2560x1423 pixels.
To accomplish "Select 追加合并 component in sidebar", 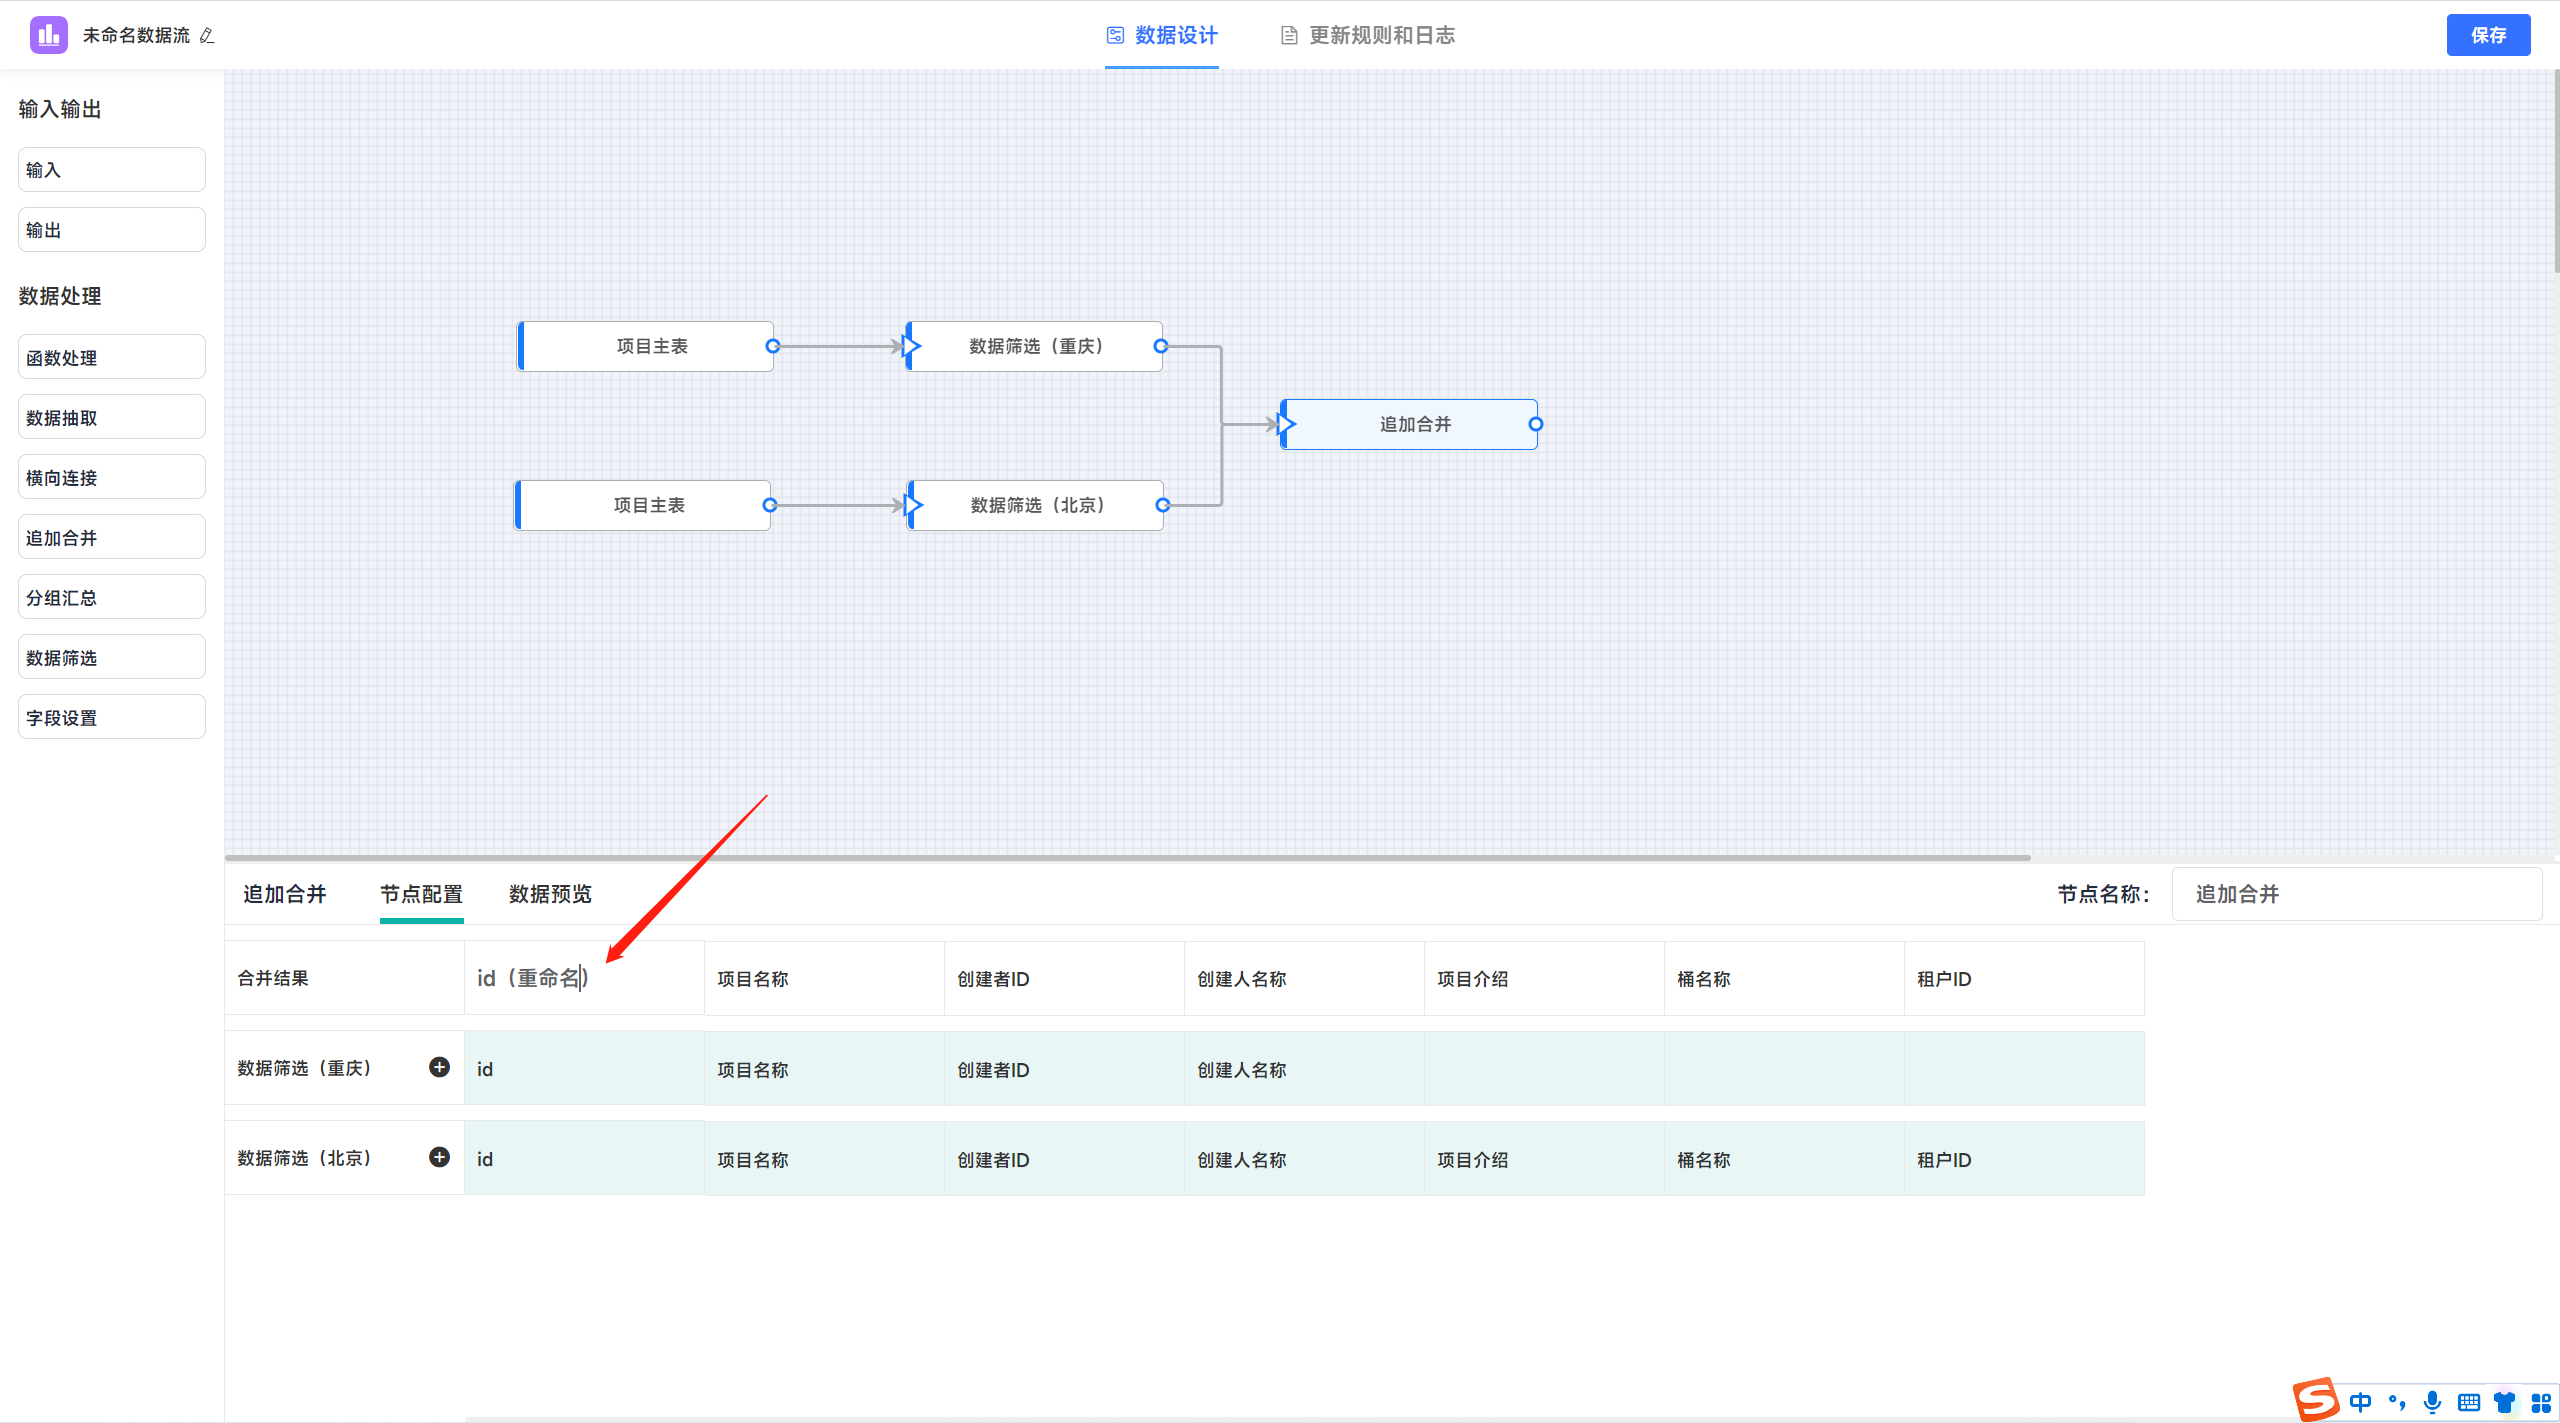I will pyautogui.click(x=112, y=537).
